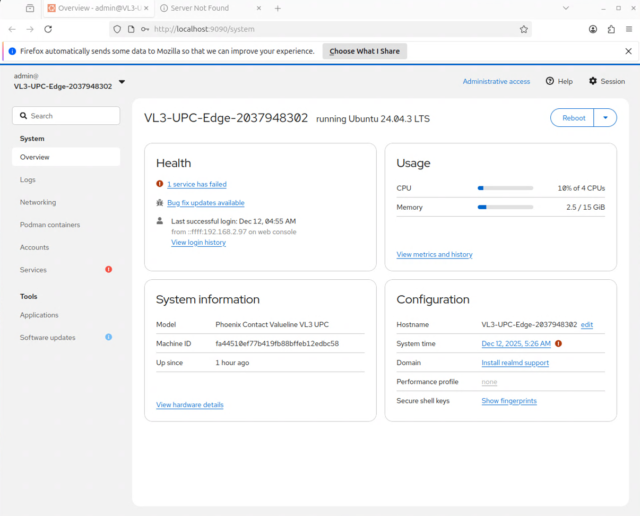This screenshot has width=640, height=516.
Task: Expand the Reboot button dropdown arrow
Action: pyautogui.click(x=606, y=118)
